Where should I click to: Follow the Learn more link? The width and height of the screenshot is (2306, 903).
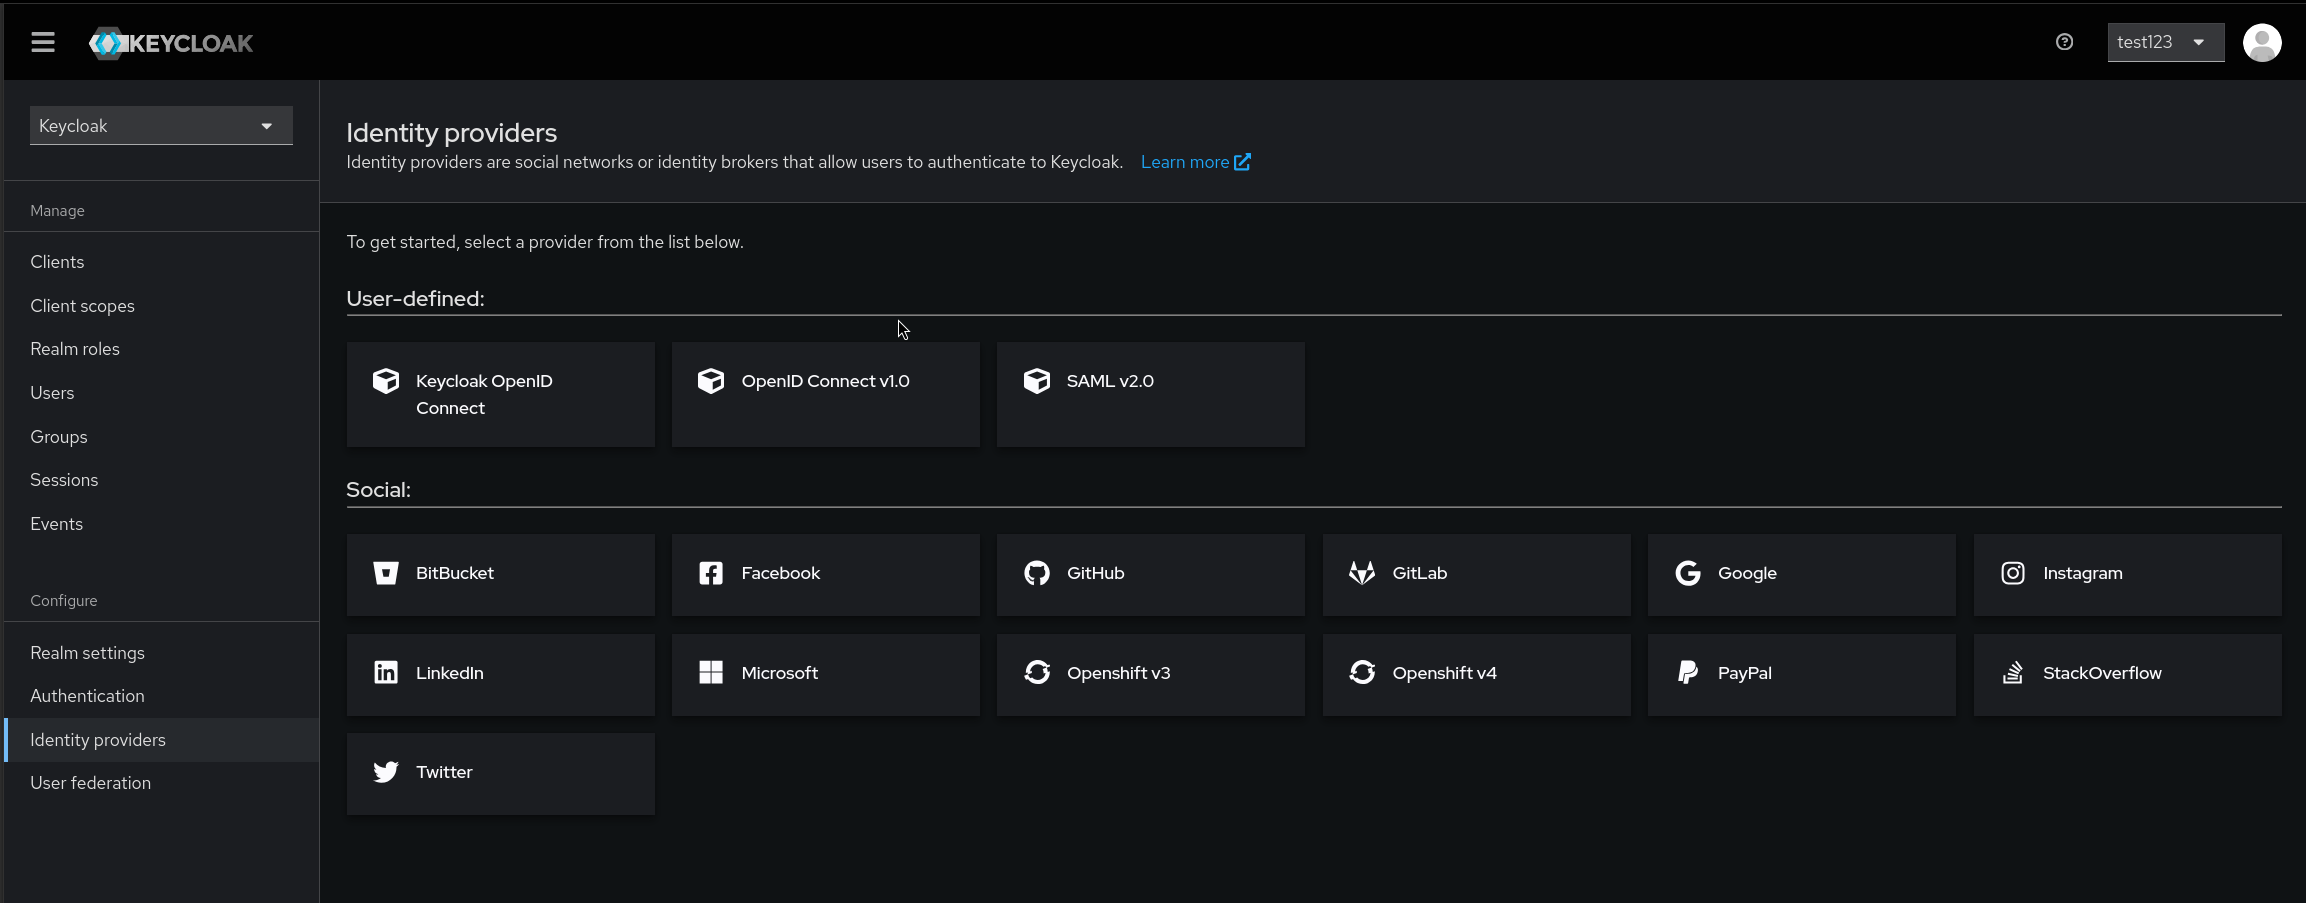pos(1195,162)
